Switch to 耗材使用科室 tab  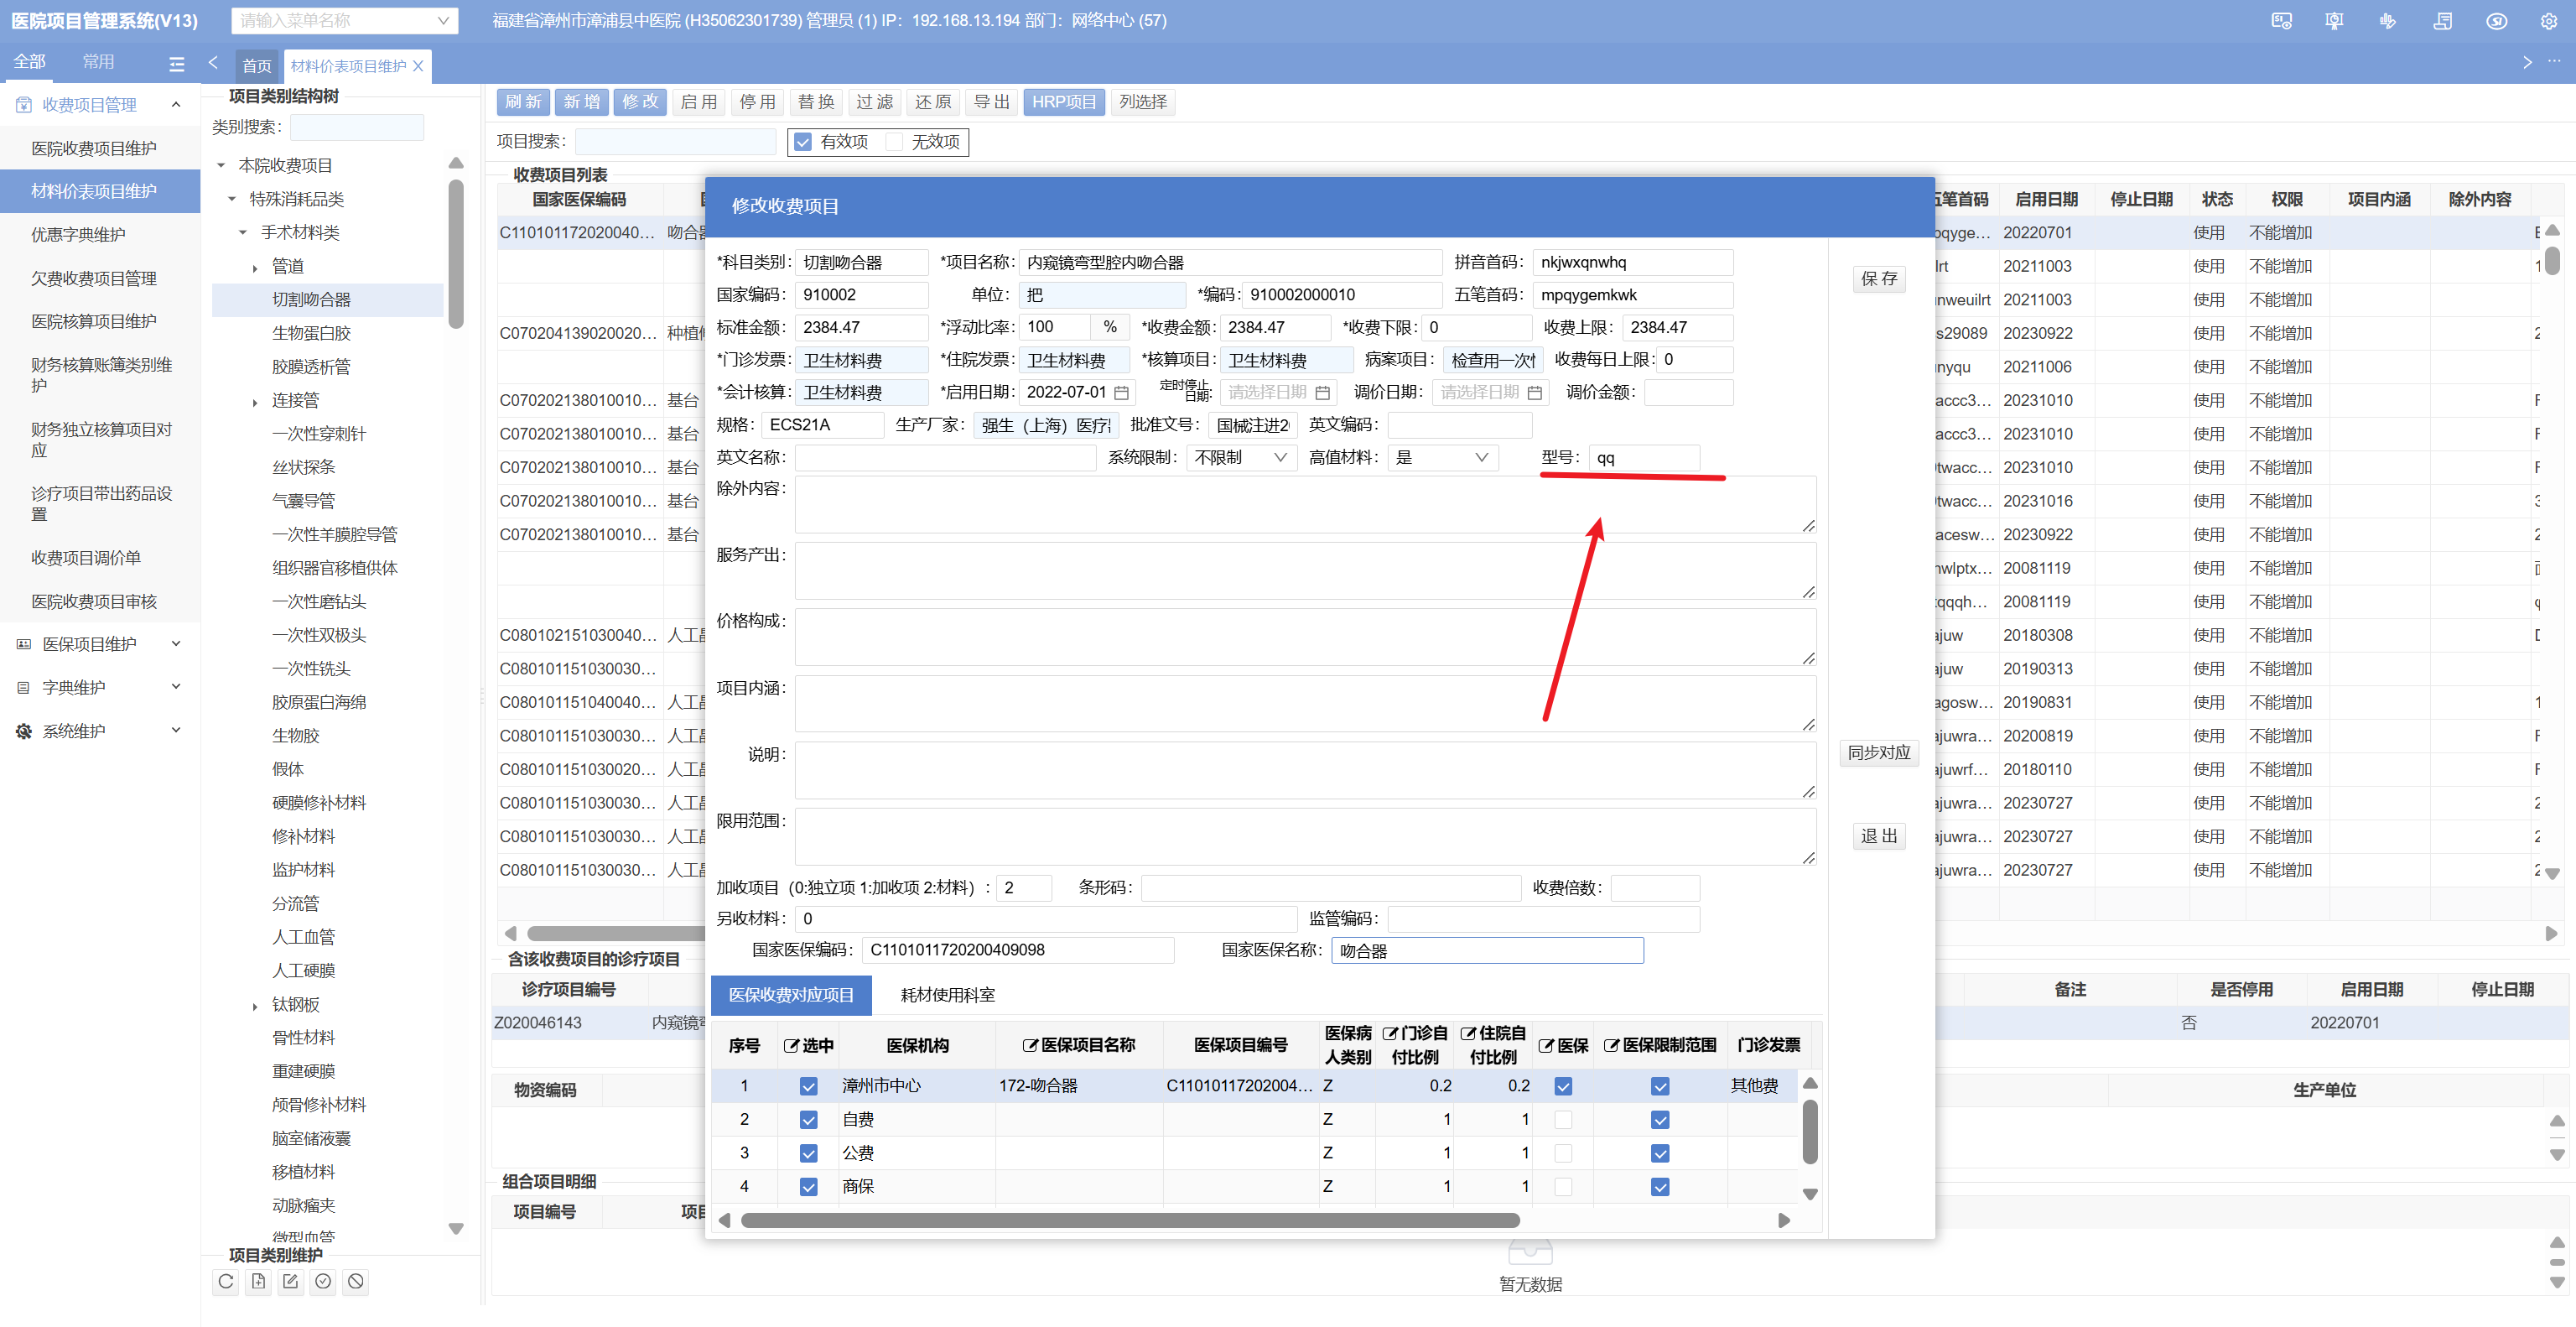(947, 995)
